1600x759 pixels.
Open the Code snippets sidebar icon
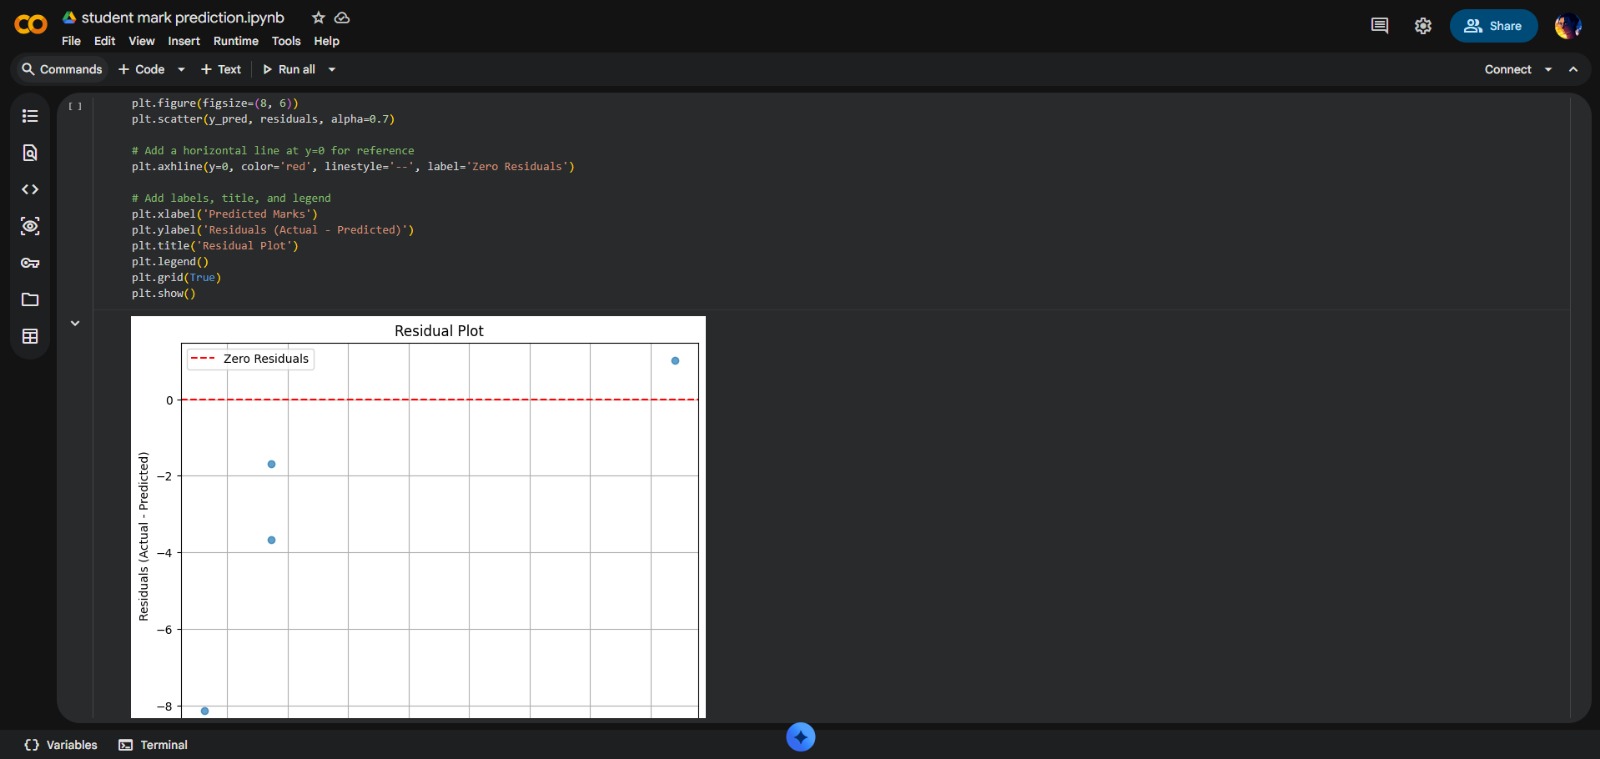coord(30,190)
